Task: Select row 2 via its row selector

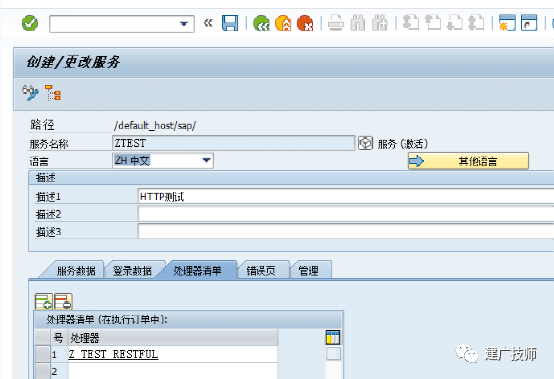Action: [x=42, y=371]
